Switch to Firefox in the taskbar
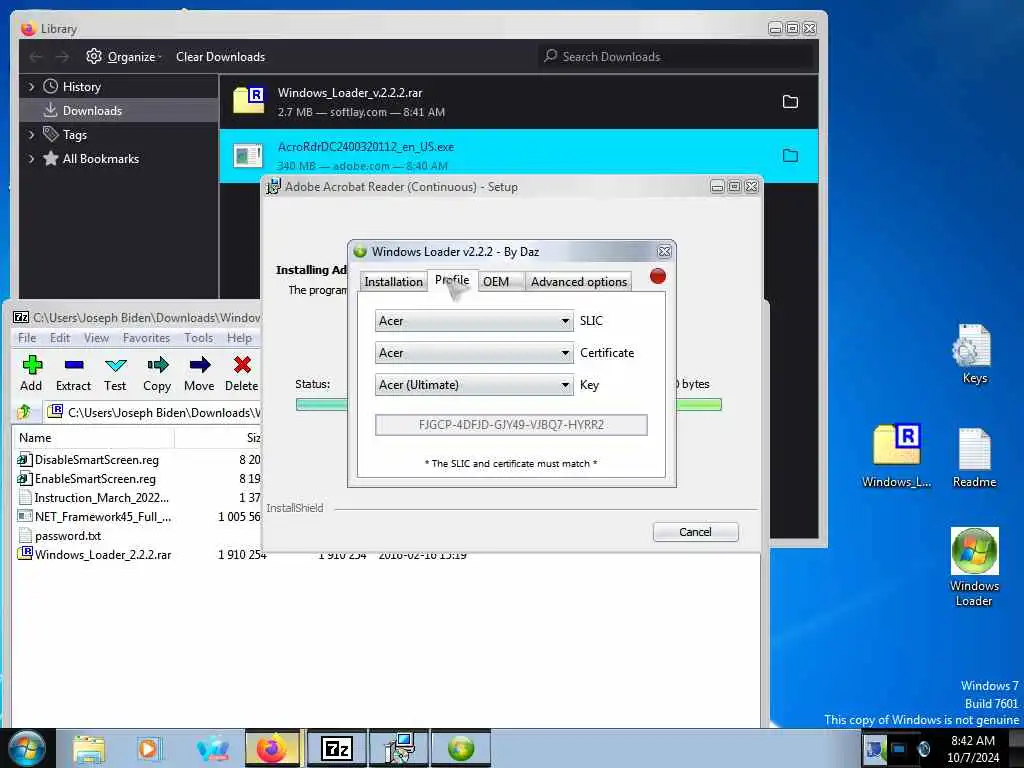The image size is (1024, 768). (x=272, y=748)
